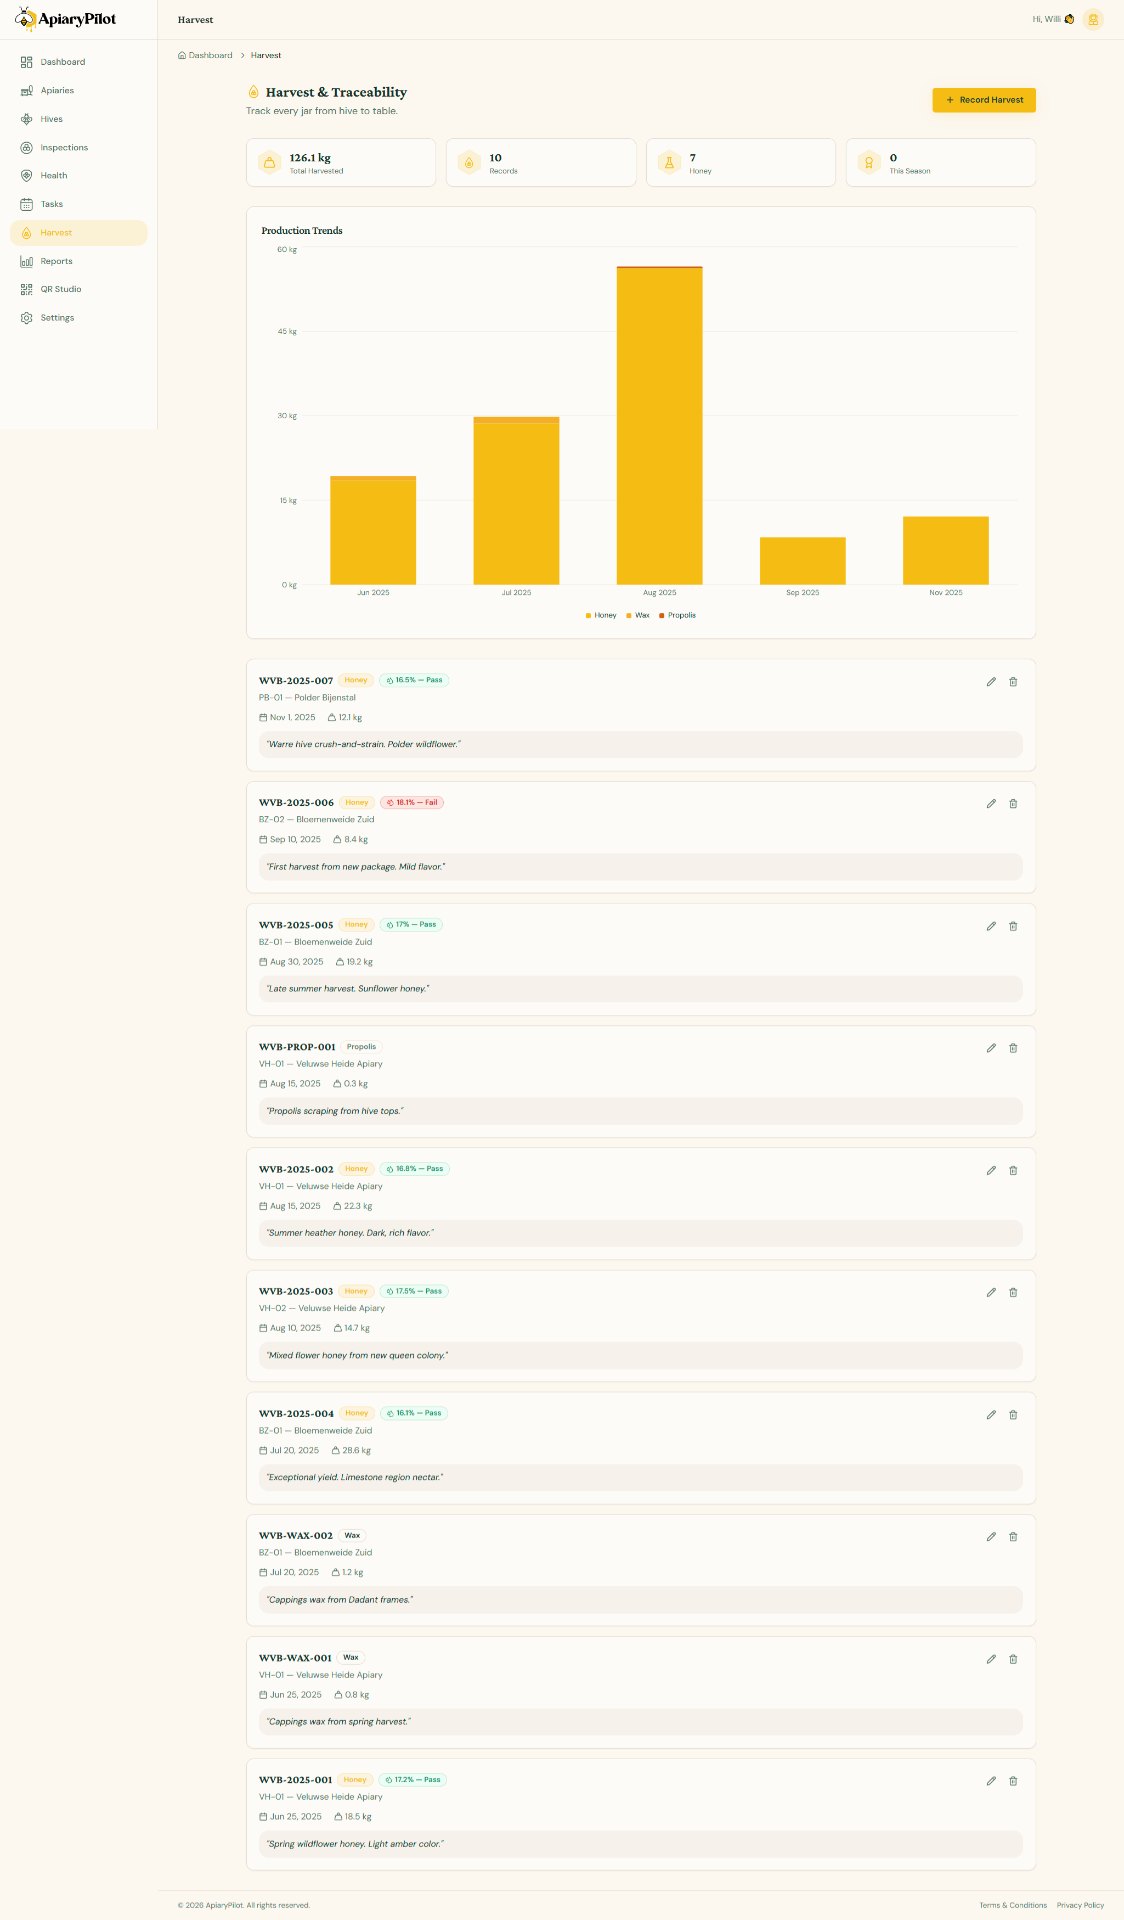Delete harvest record WVB-2025-001

pos(1013,1781)
